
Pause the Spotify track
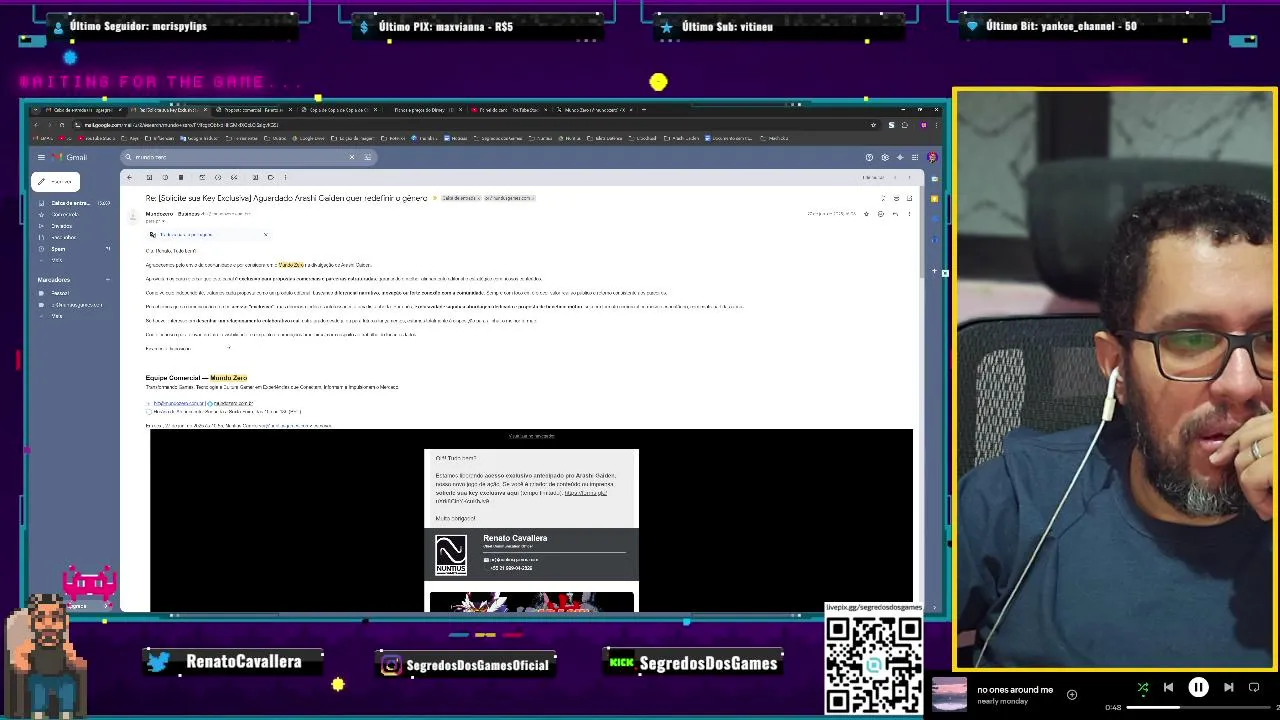point(1198,687)
